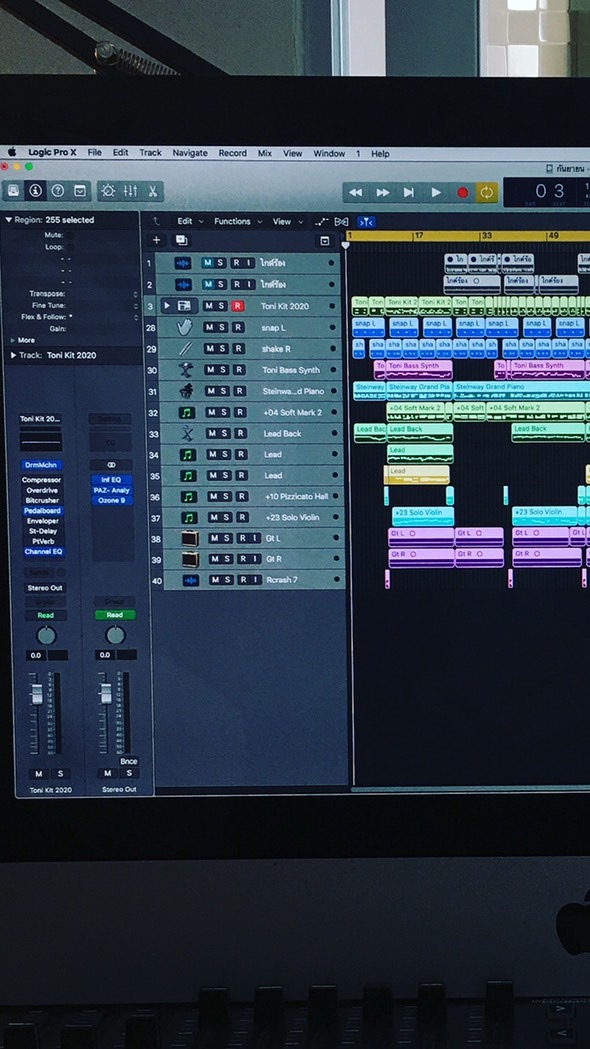This screenshot has width=590, height=1049.
Task: Open the Record menu
Action: pyautogui.click(x=232, y=153)
